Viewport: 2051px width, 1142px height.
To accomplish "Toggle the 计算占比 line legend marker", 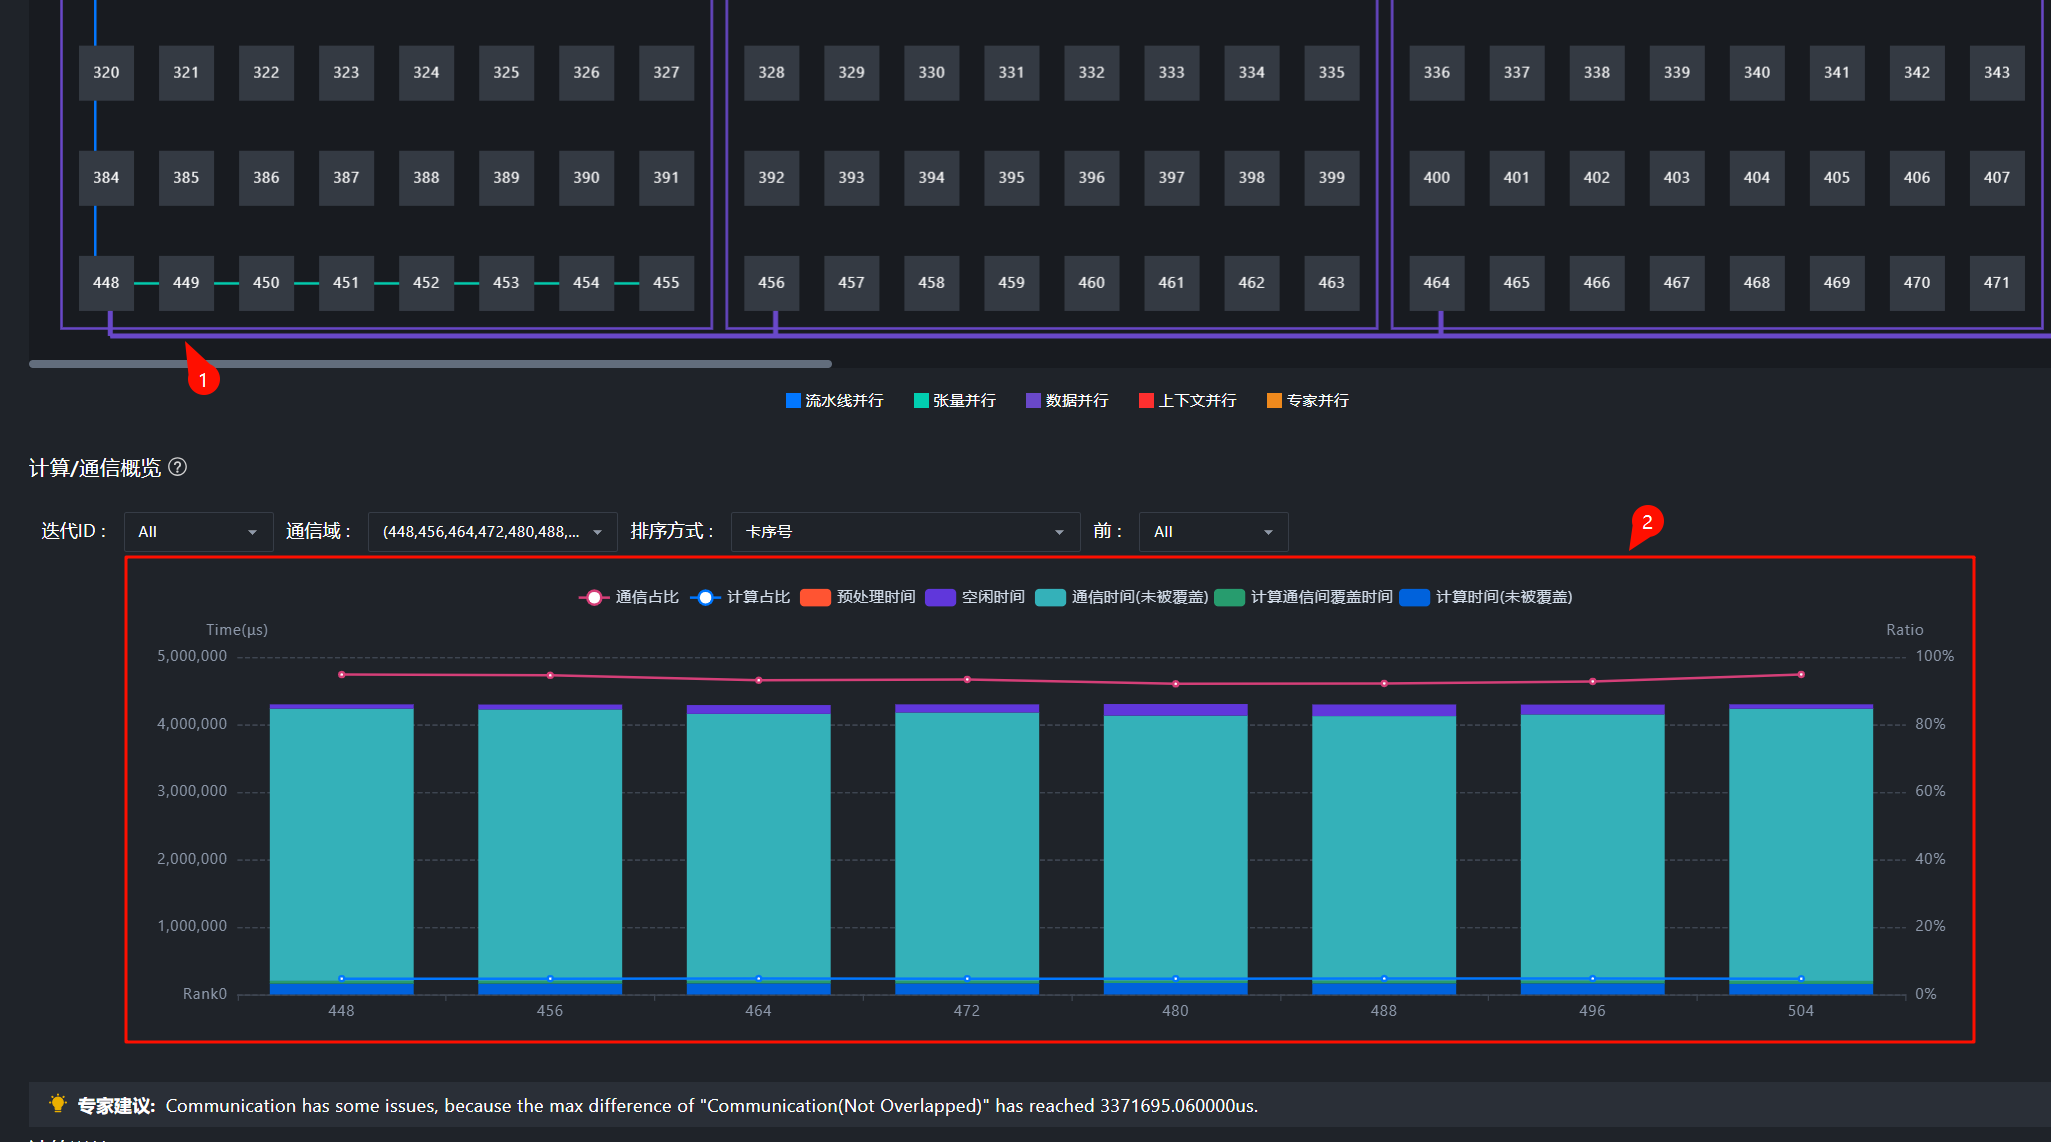I will [705, 597].
